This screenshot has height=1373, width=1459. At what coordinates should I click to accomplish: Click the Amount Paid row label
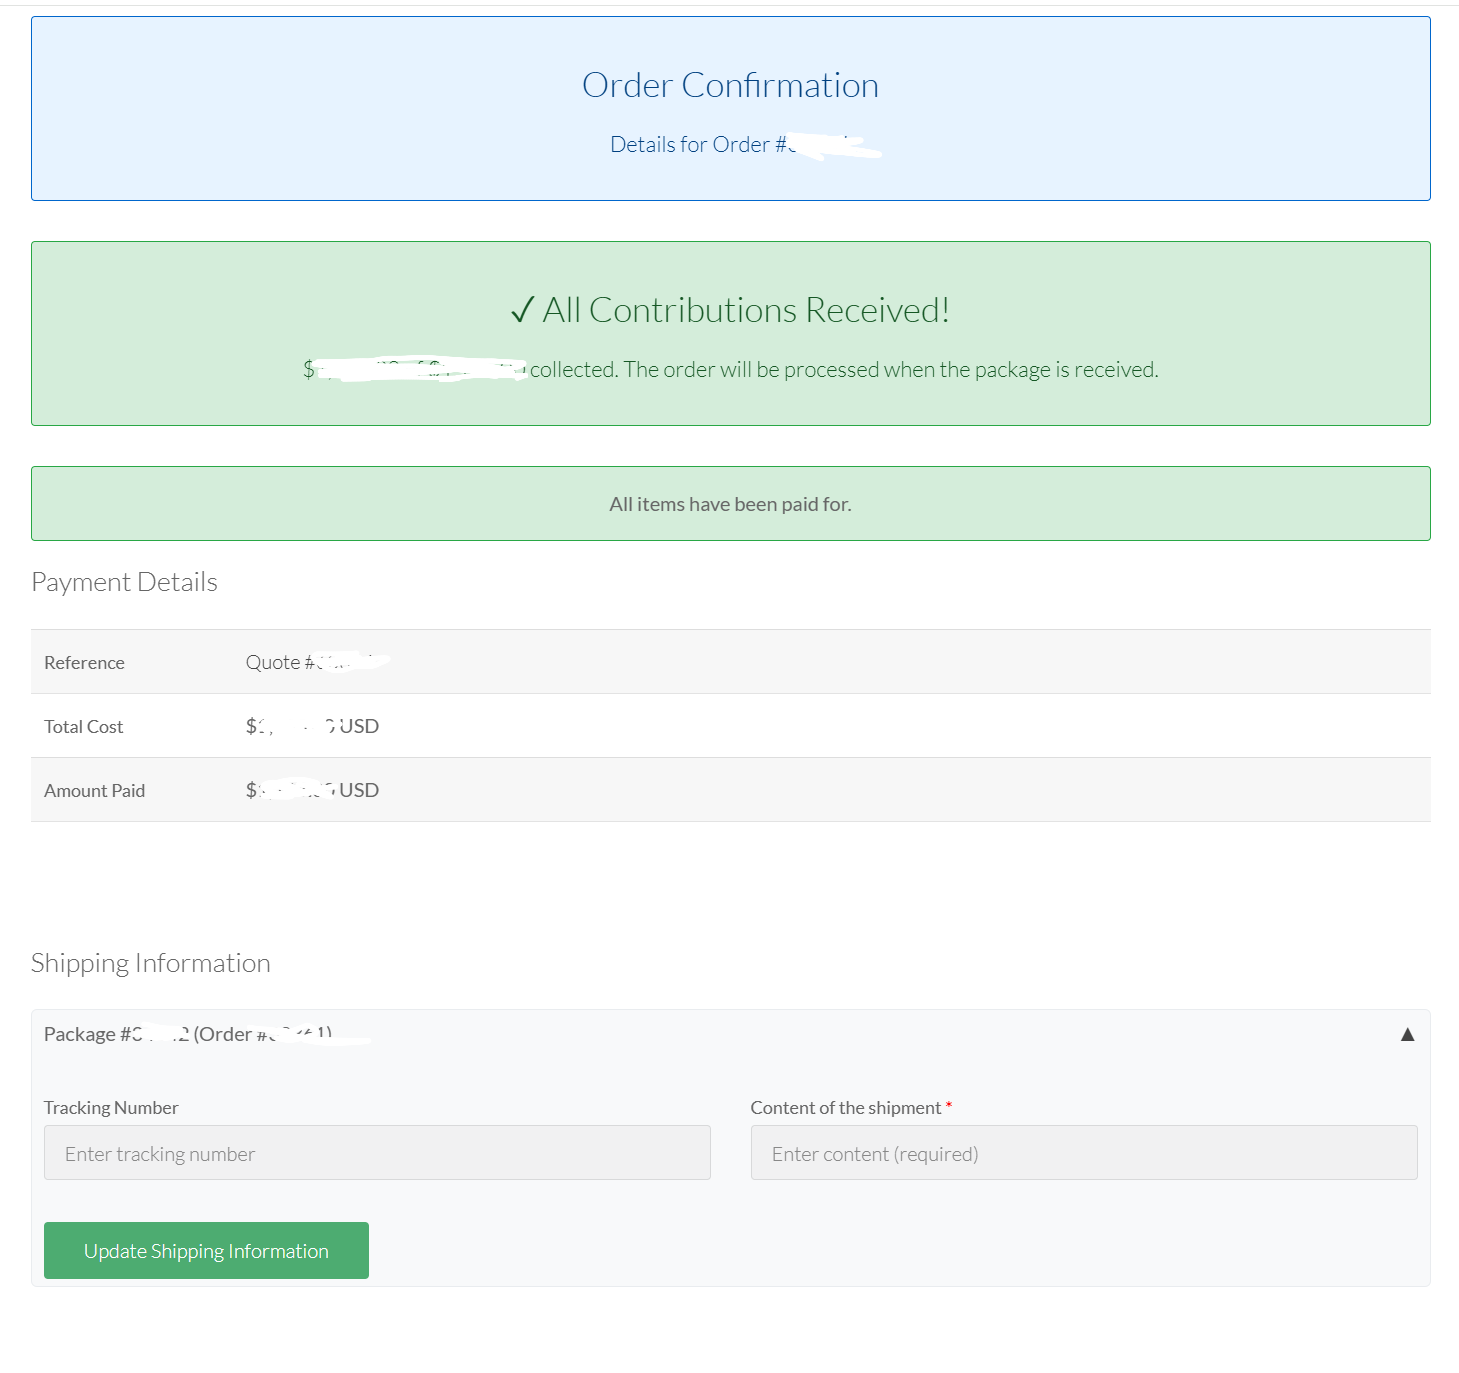pyautogui.click(x=94, y=790)
